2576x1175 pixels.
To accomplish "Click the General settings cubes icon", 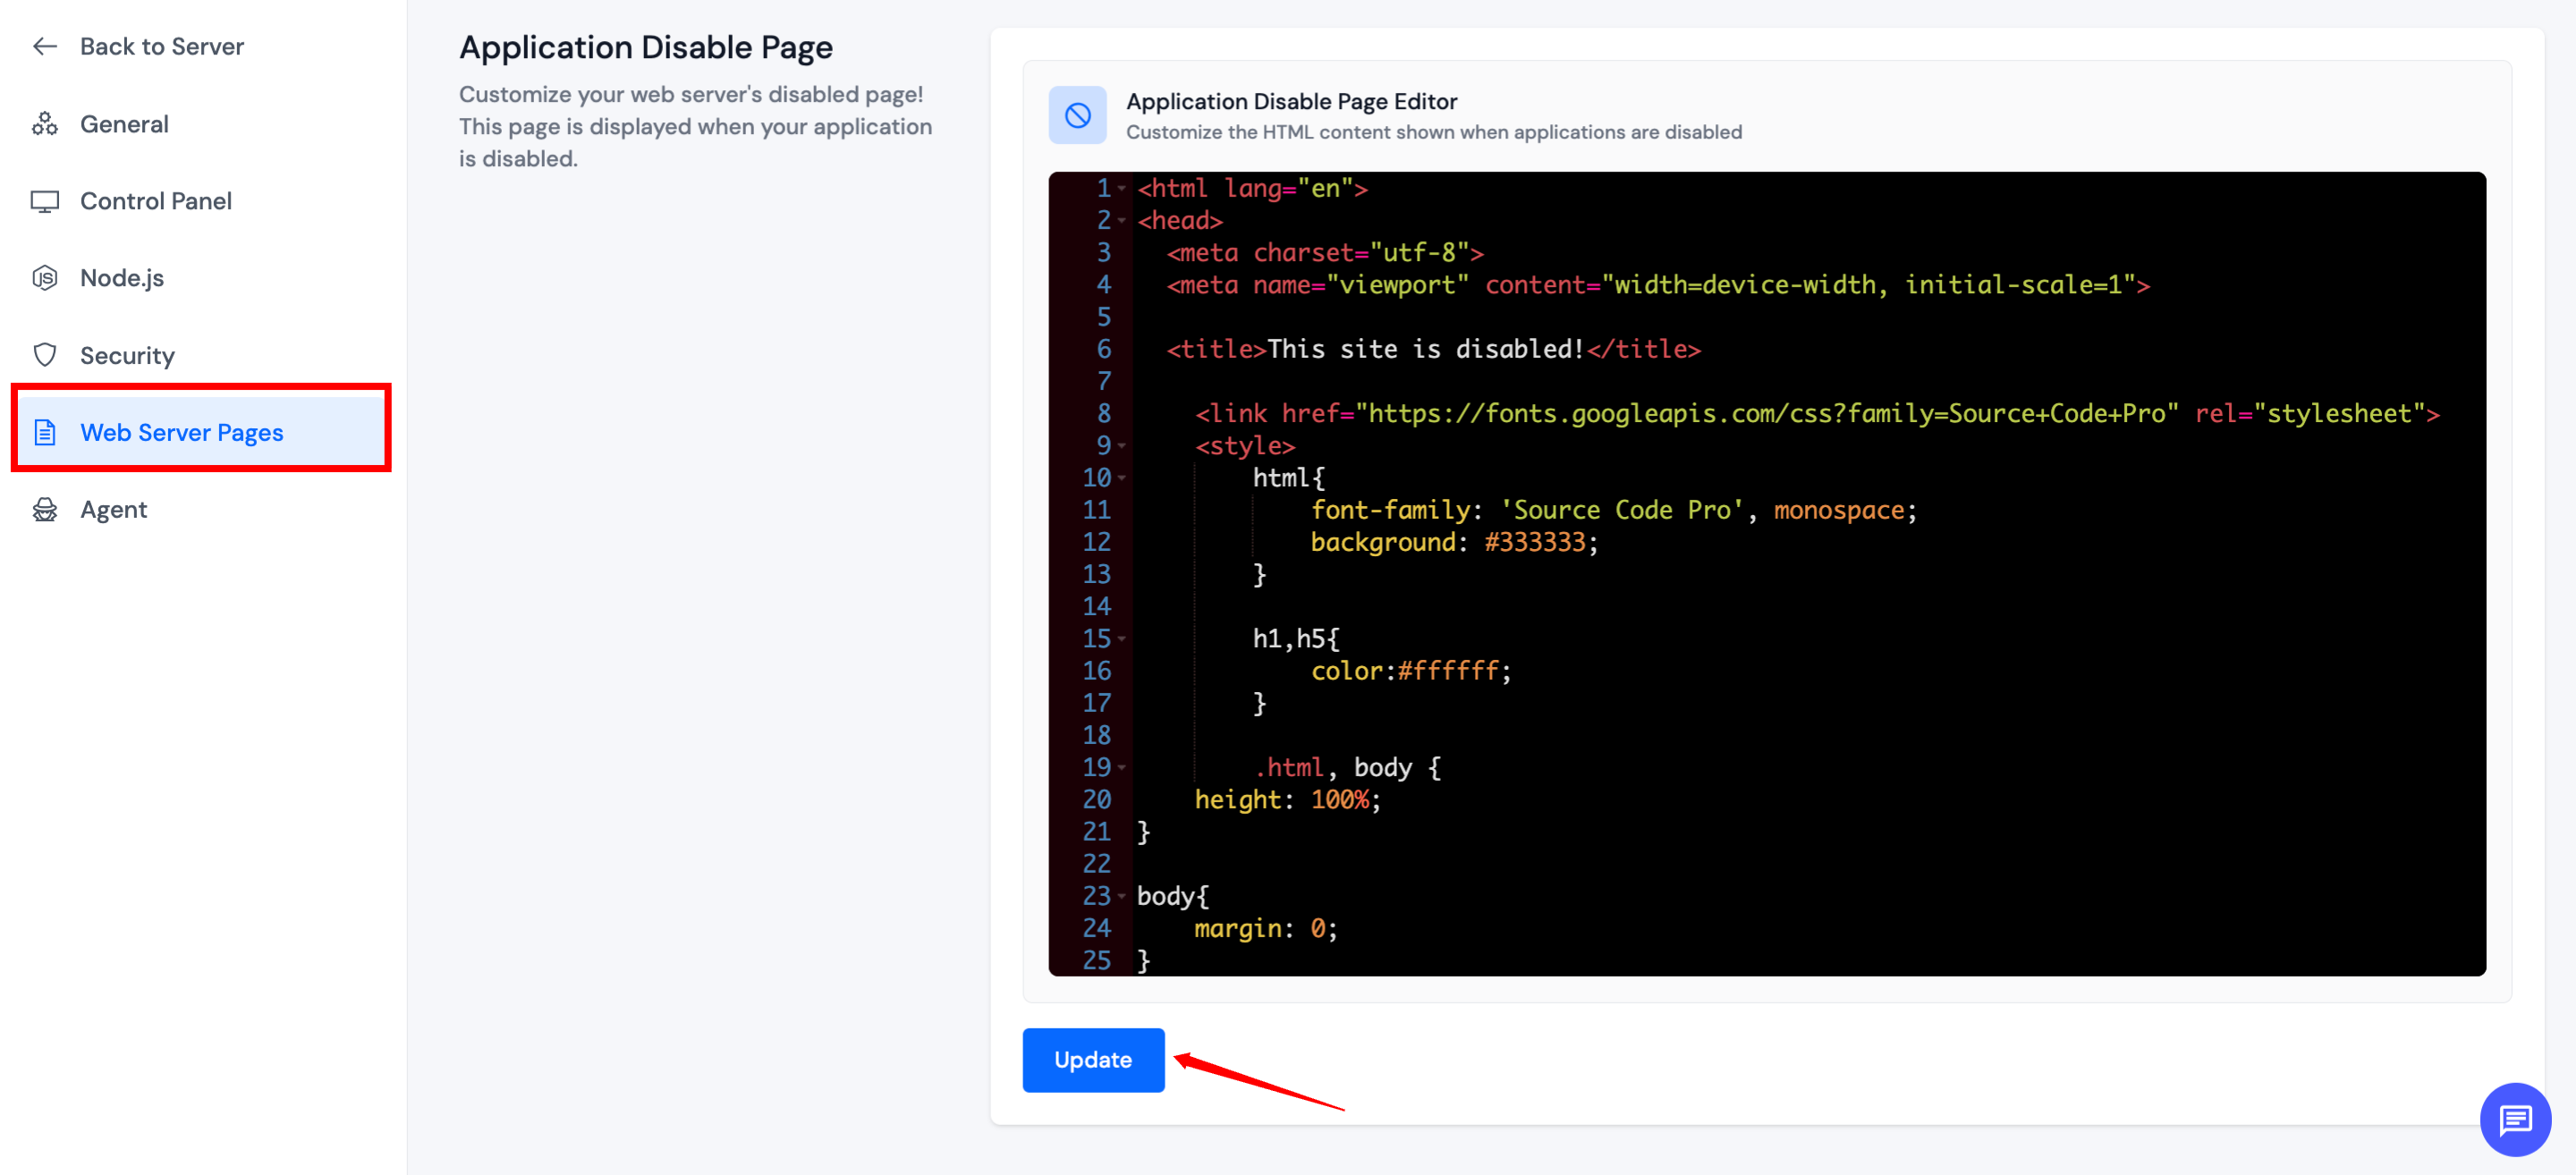I will click(45, 124).
